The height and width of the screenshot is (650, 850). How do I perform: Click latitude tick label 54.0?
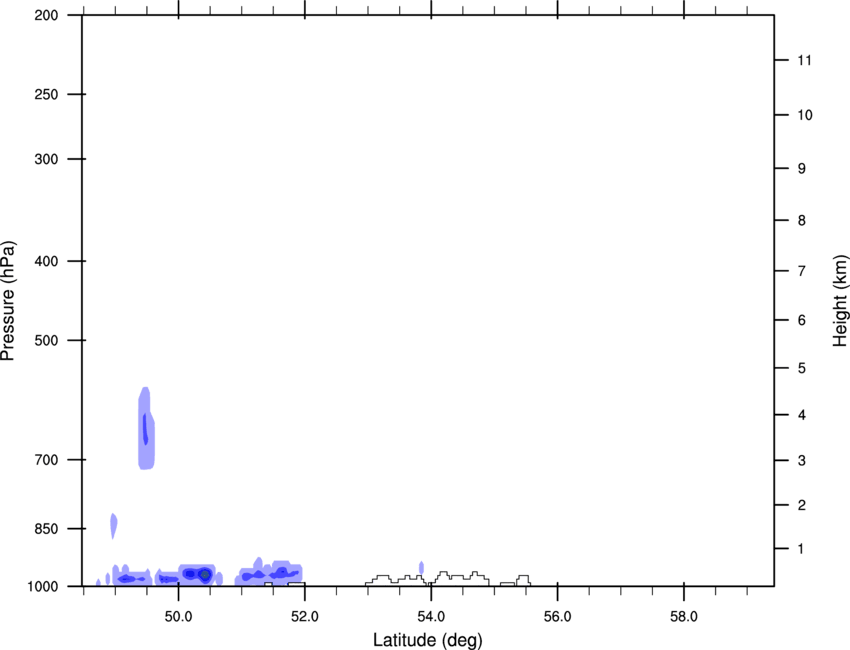pos(431,616)
